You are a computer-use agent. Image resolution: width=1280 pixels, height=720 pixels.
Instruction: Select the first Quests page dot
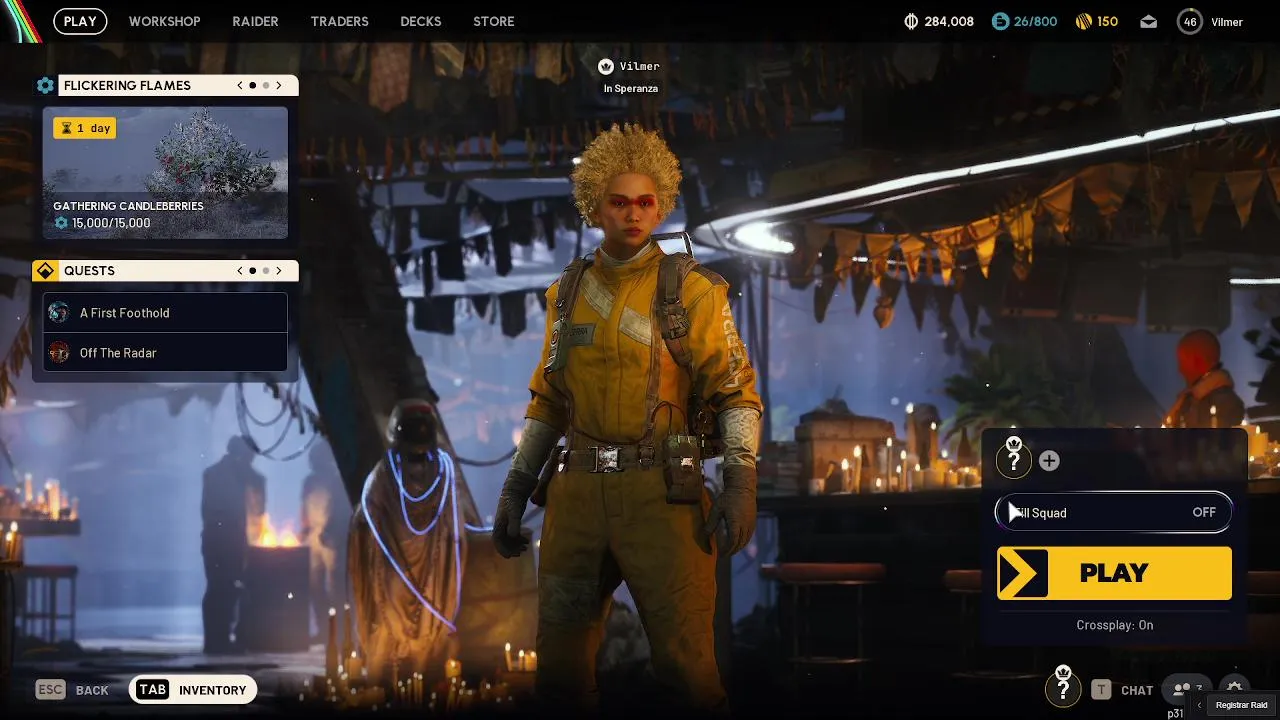pos(253,271)
